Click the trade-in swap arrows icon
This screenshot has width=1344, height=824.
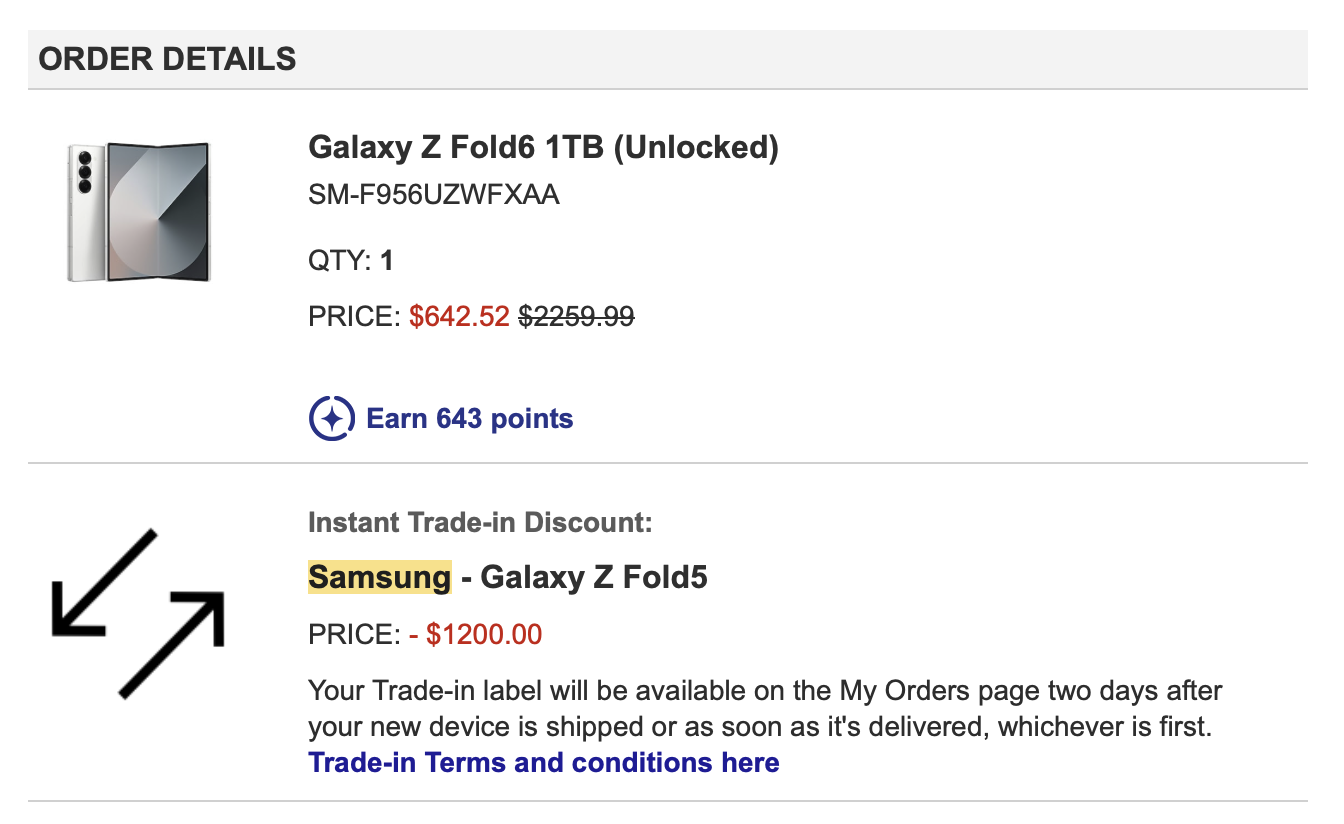138,613
